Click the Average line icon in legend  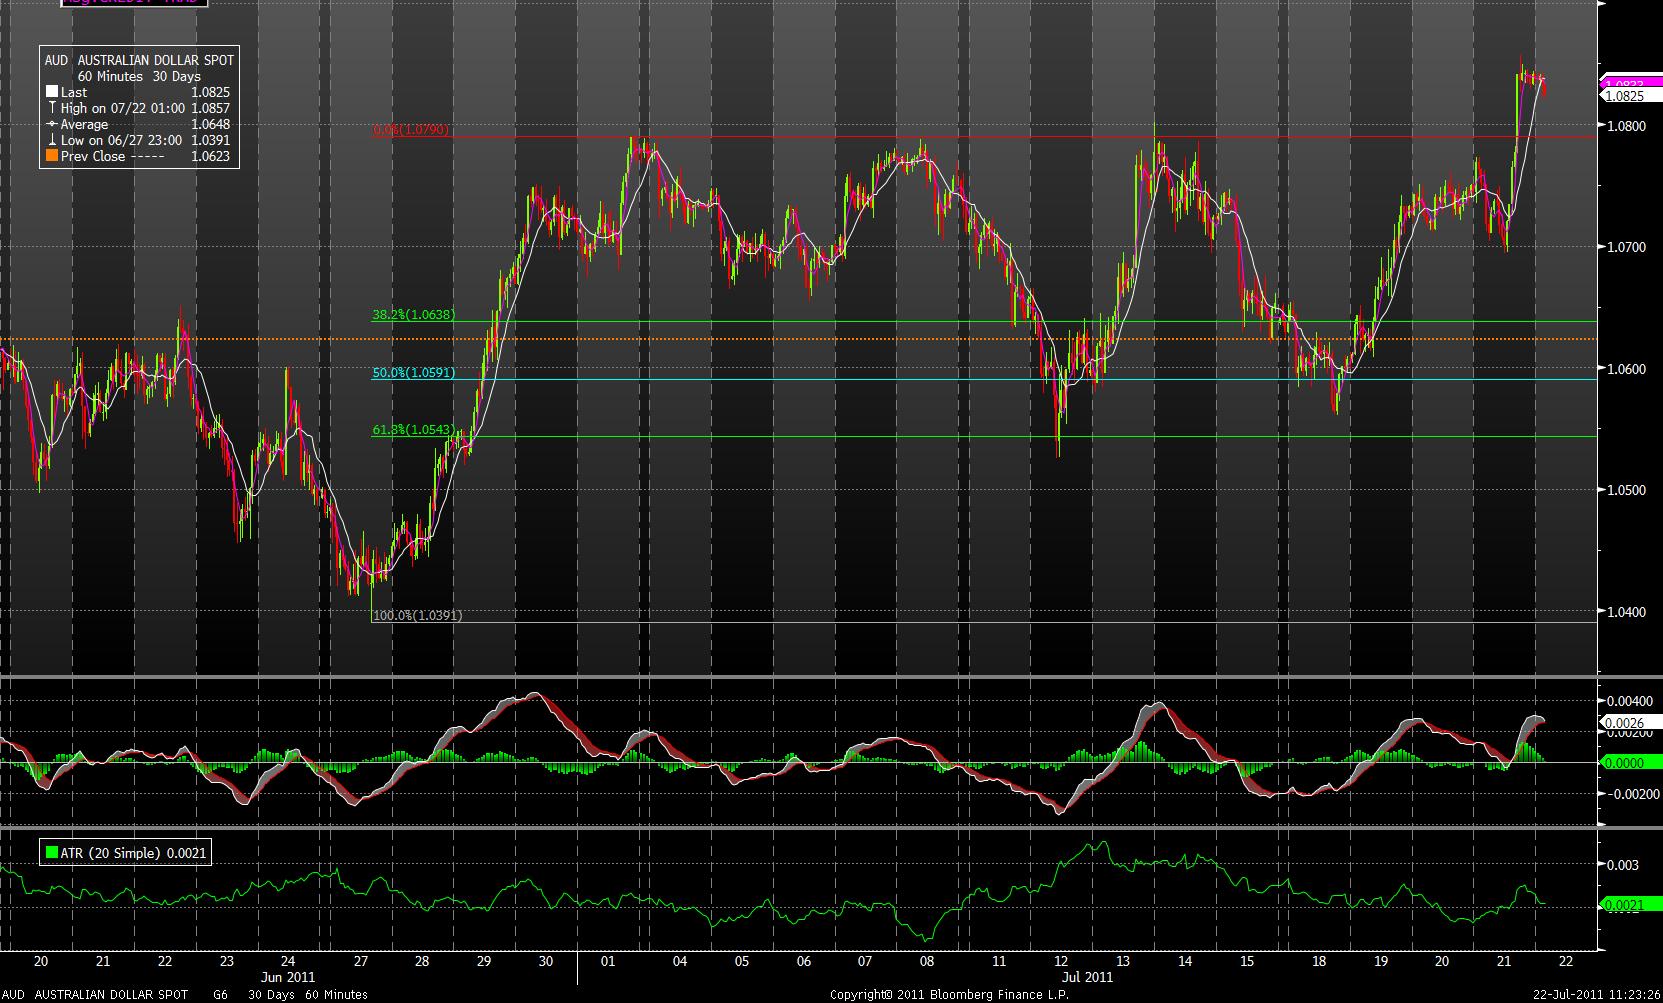click(x=52, y=124)
